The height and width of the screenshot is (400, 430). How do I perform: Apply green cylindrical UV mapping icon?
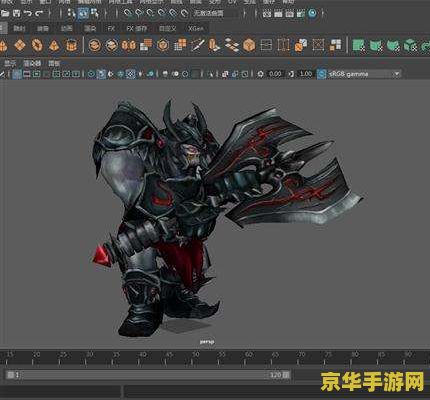tap(376, 45)
